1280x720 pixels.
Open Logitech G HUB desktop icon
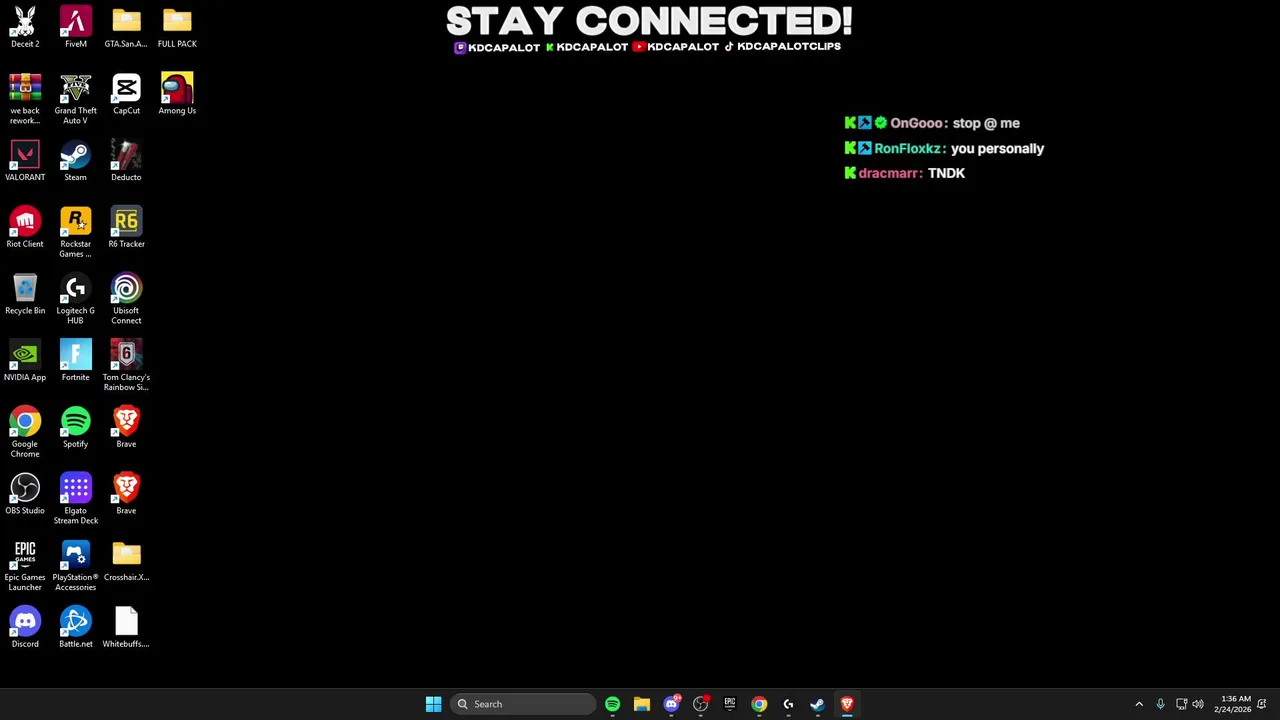coord(75,299)
